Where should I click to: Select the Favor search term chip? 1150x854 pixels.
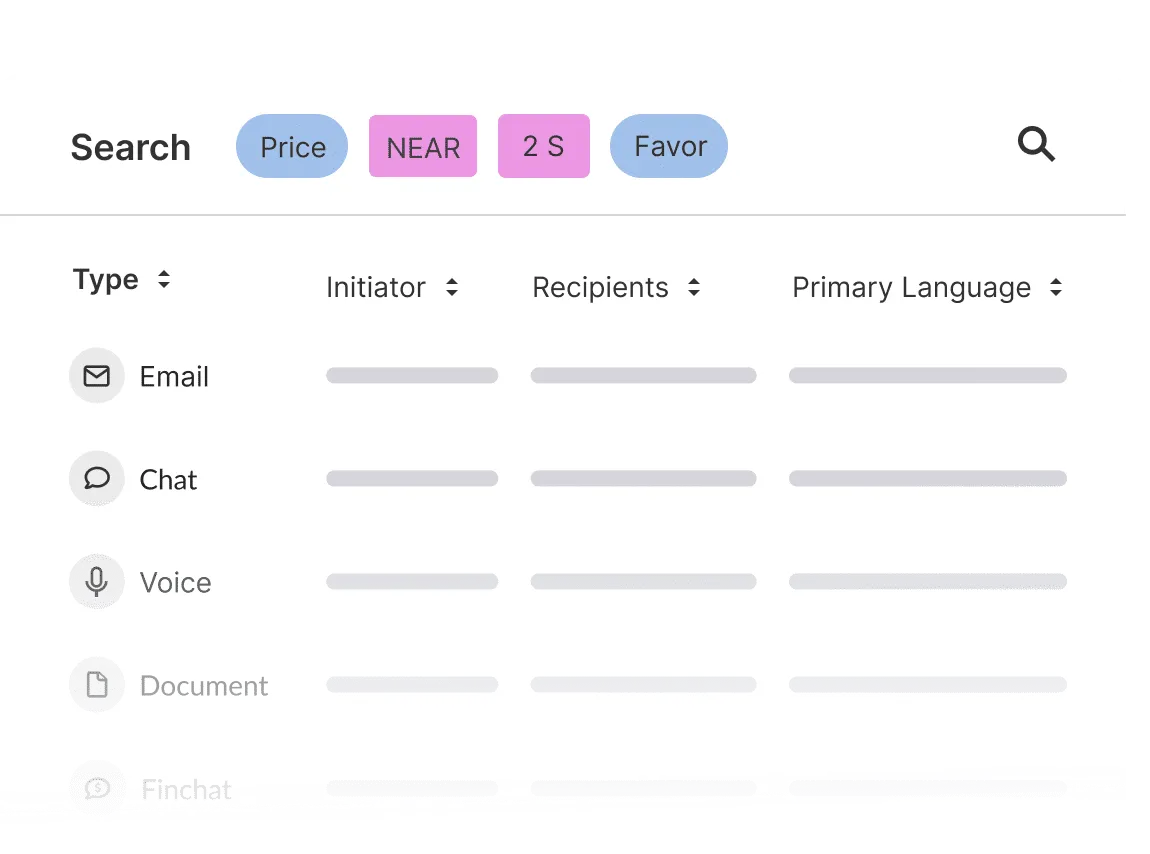point(669,147)
